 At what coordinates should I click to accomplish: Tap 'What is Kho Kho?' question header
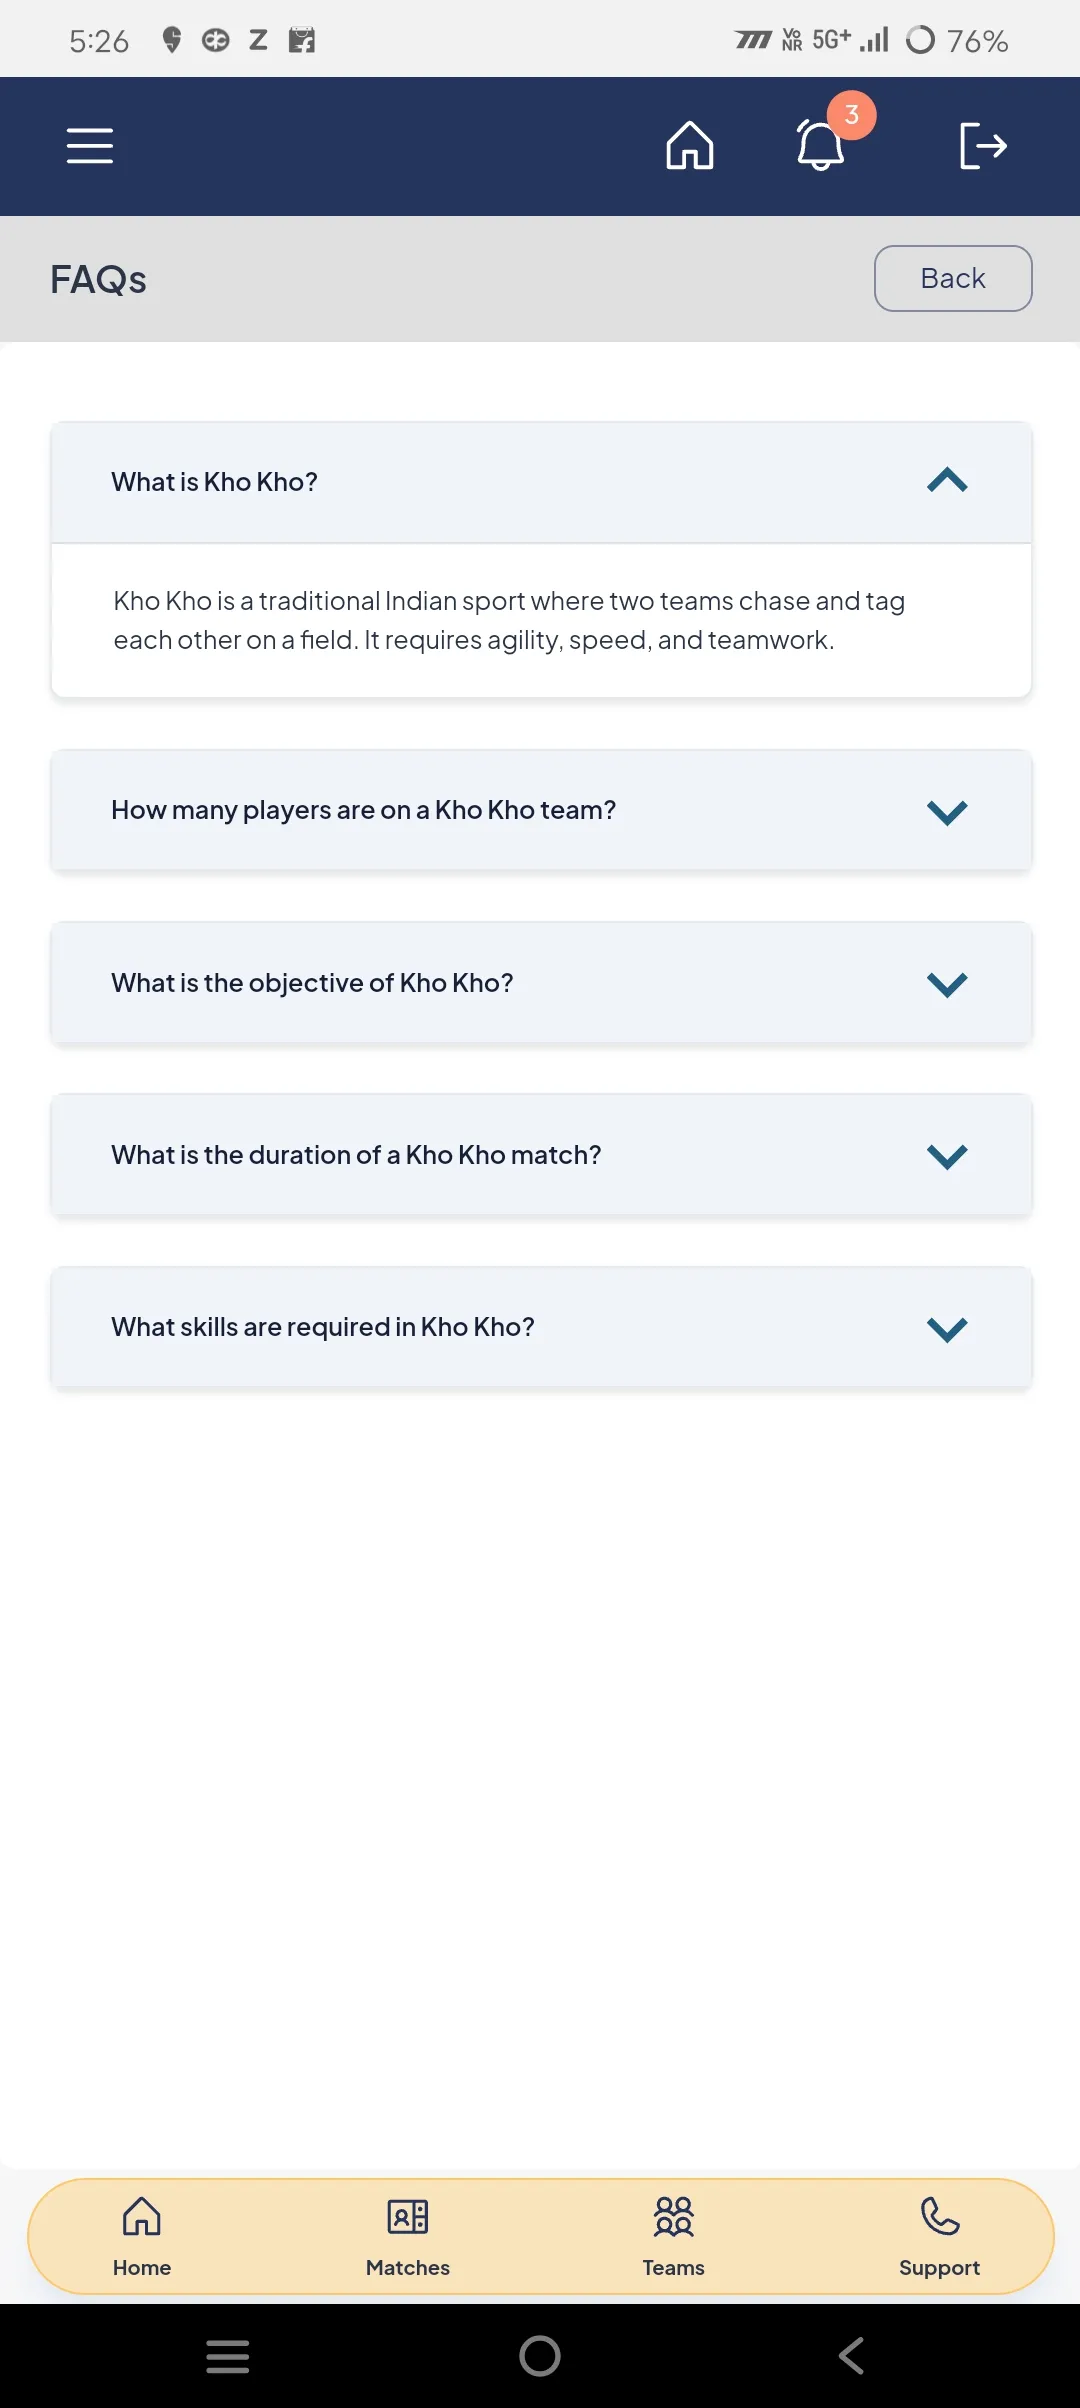(541, 482)
